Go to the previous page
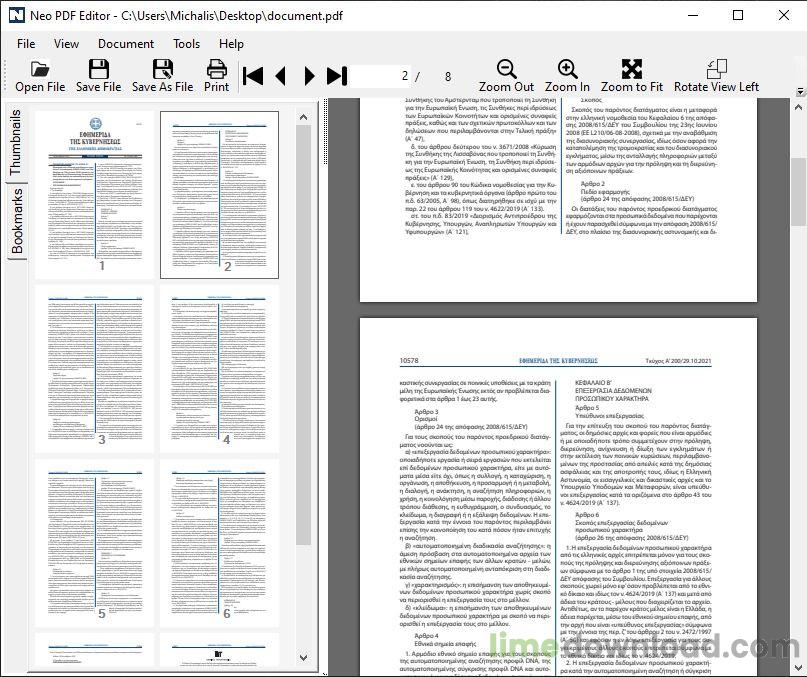 280,76
